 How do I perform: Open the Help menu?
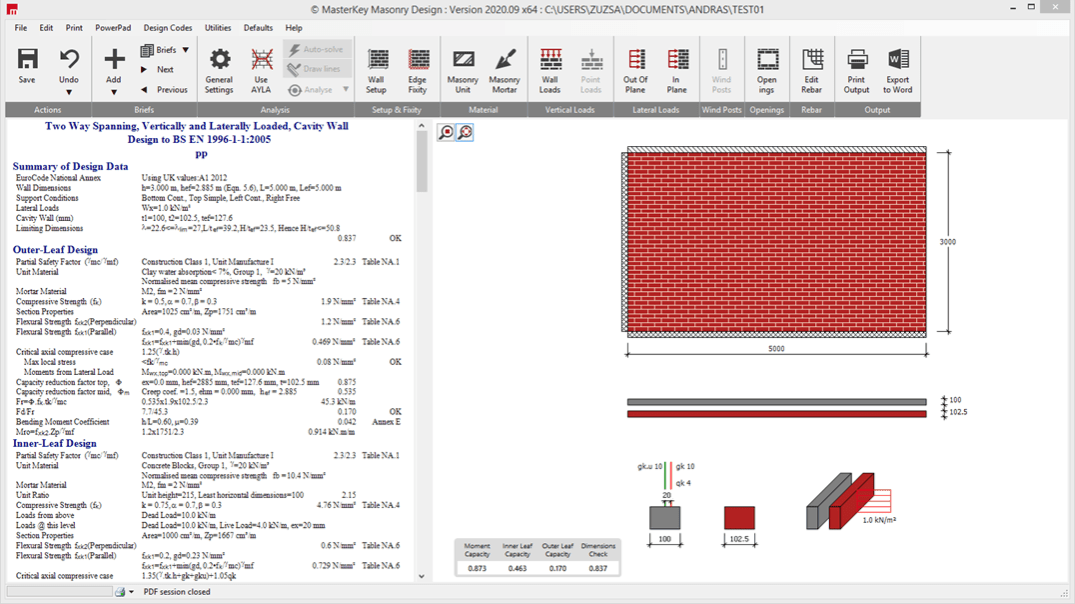(293, 28)
